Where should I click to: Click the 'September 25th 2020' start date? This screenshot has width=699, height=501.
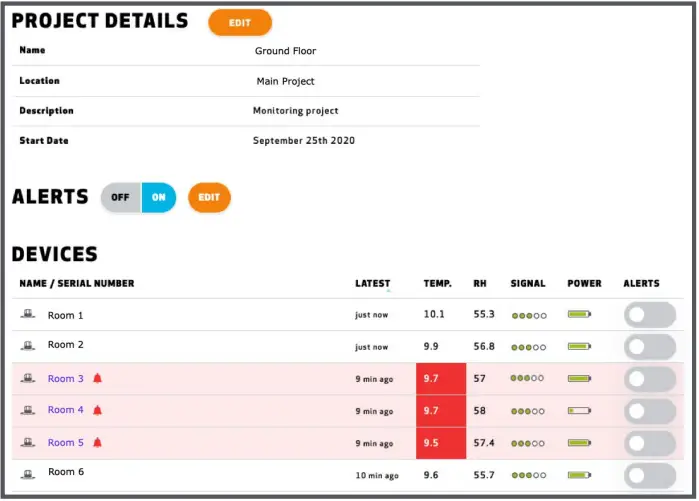tap(304, 140)
